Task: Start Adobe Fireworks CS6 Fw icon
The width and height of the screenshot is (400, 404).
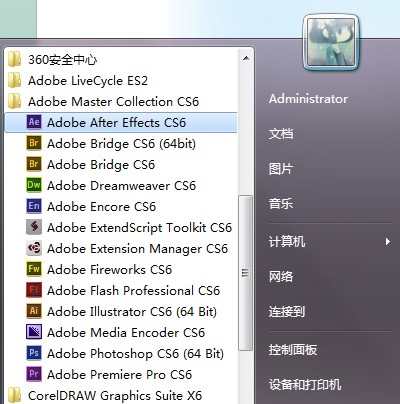Action: [34, 269]
